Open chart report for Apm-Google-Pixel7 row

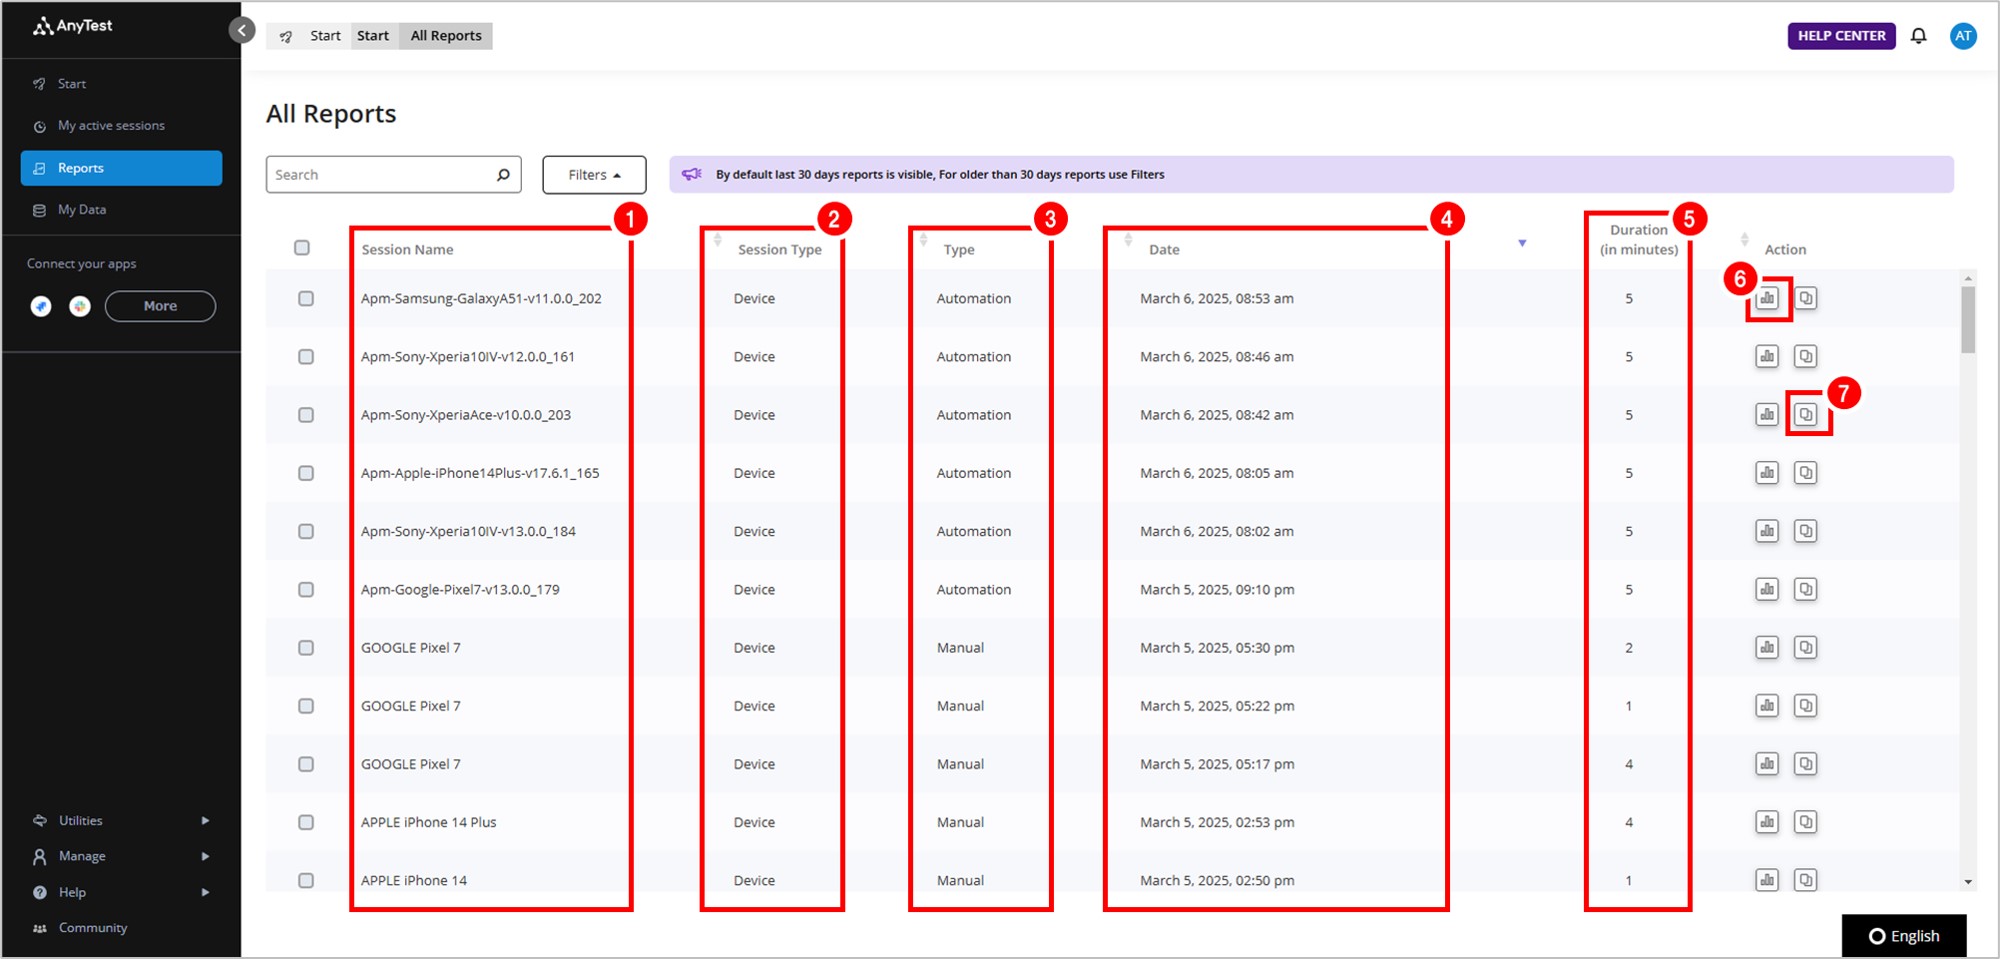(x=1767, y=589)
